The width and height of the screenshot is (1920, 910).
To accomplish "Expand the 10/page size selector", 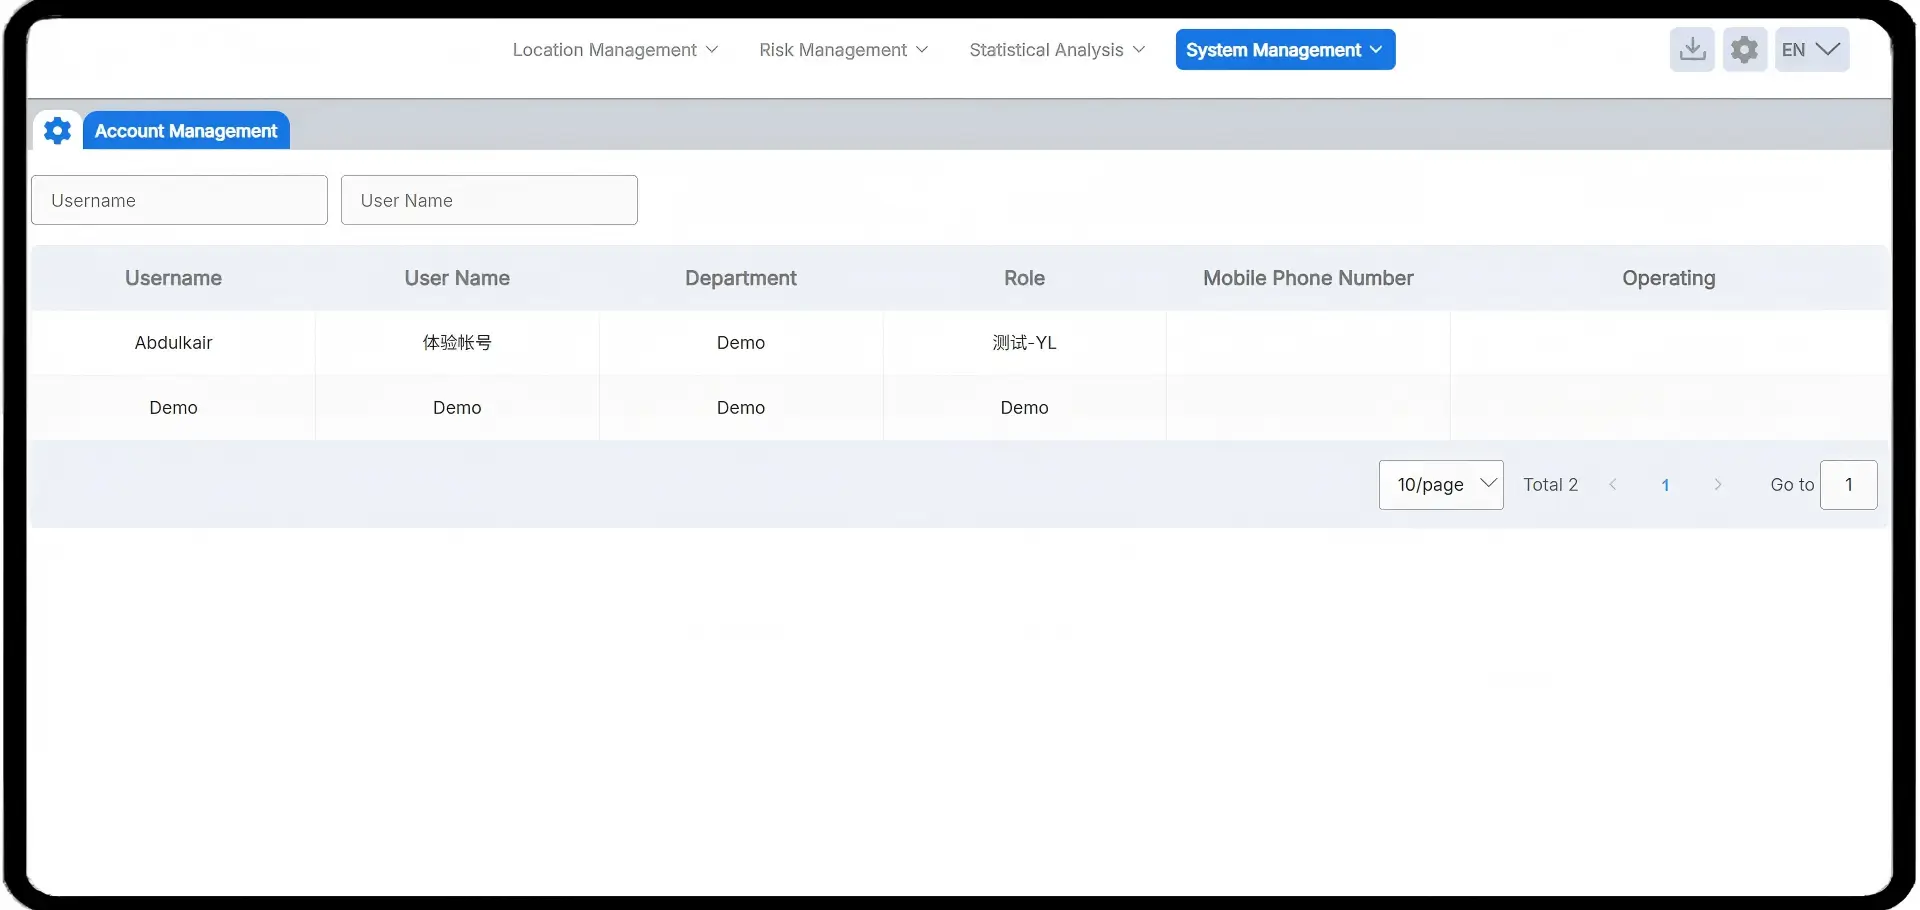I will pos(1440,485).
